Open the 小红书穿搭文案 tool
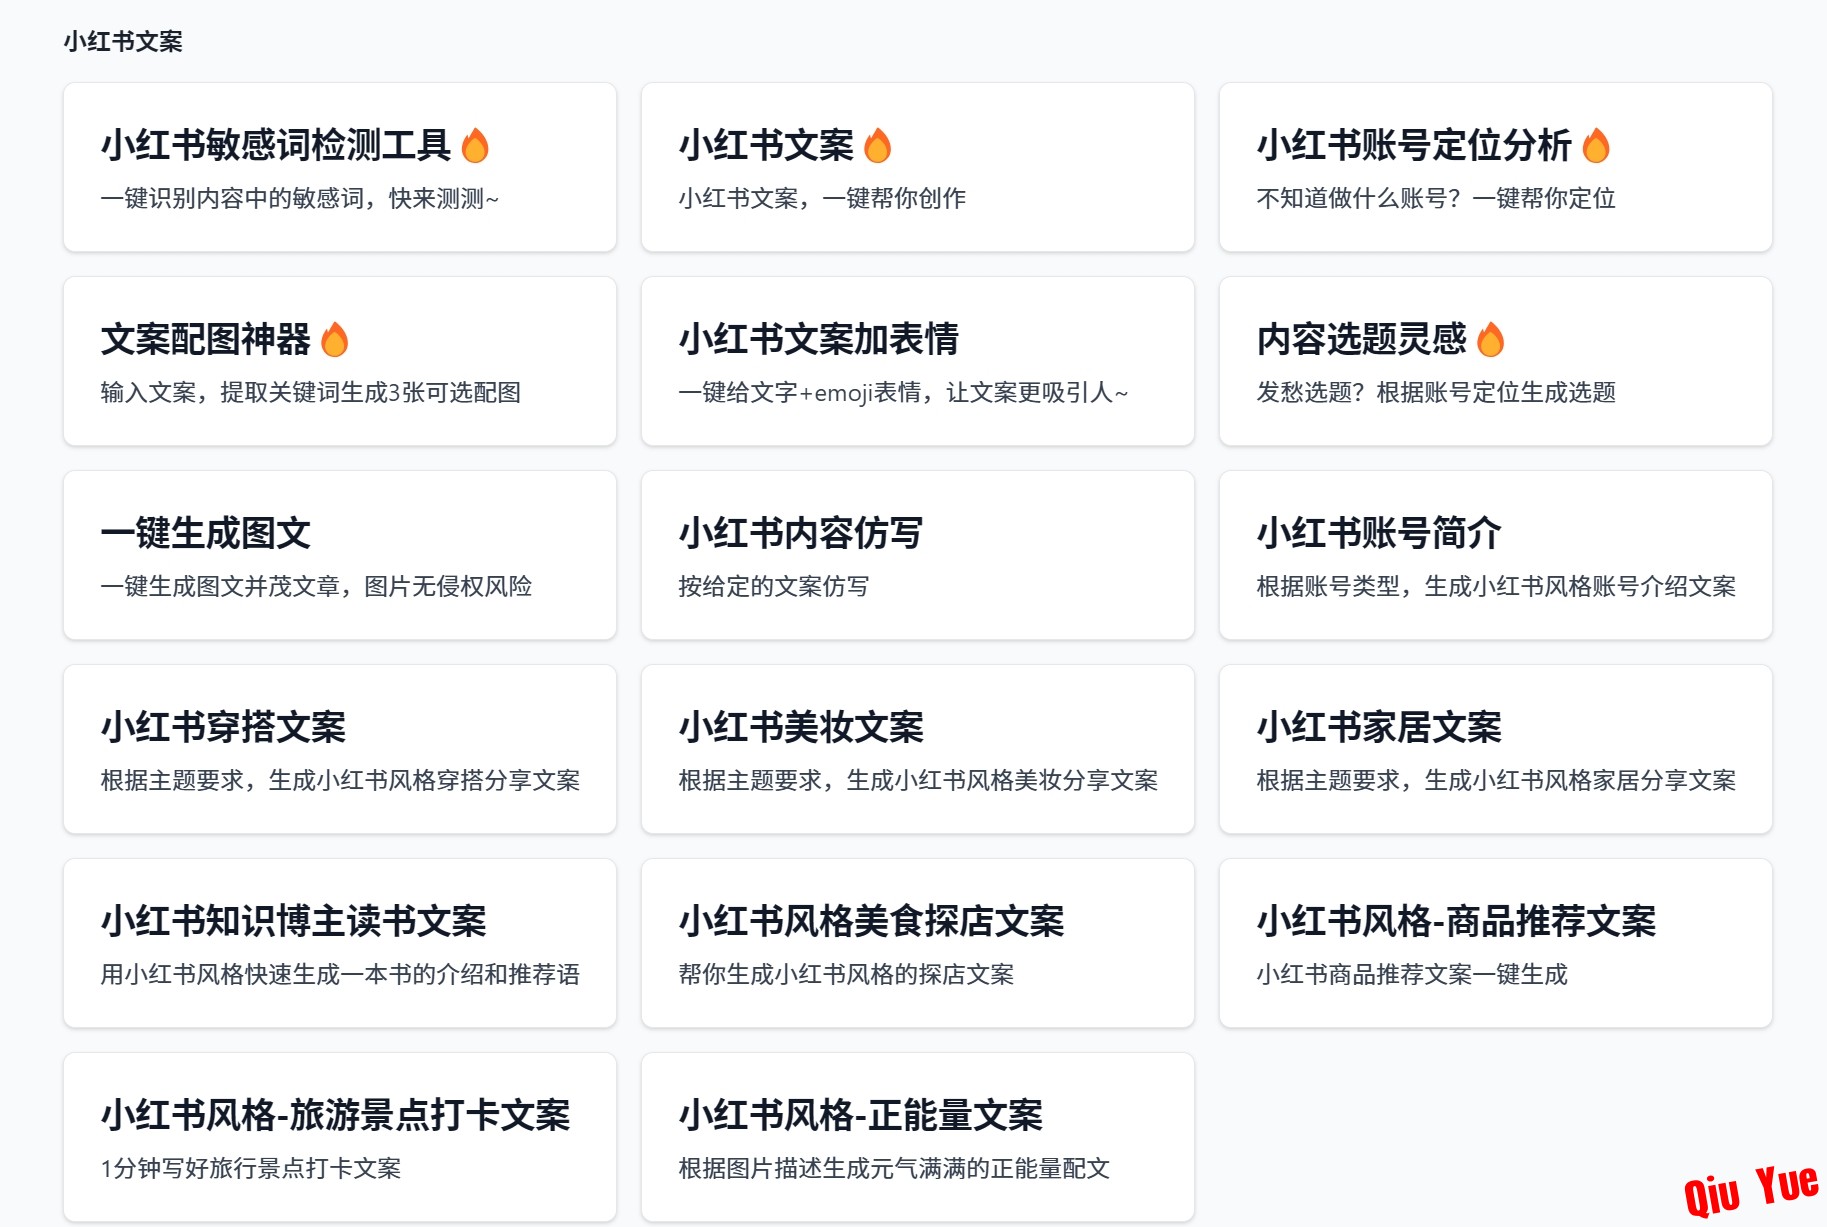Image resolution: width=1827 pixels, height=1227 pixels. coord(340,749)
